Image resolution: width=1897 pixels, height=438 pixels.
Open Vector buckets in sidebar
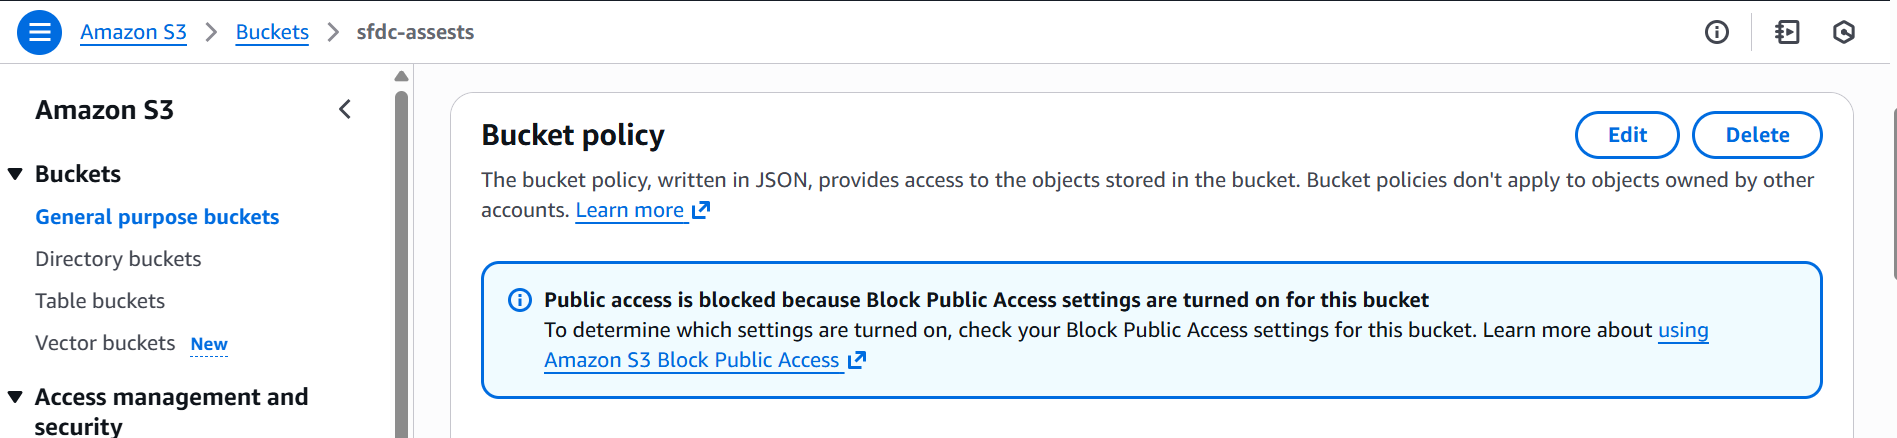pos(105,343)
